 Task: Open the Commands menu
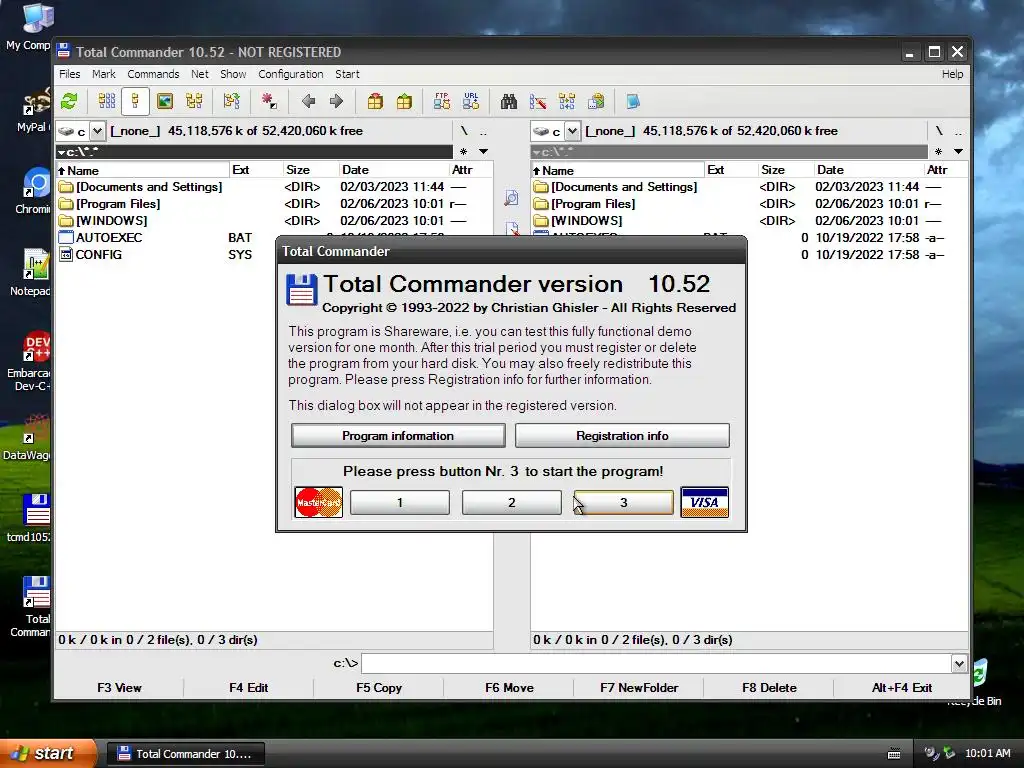(153, 74)
